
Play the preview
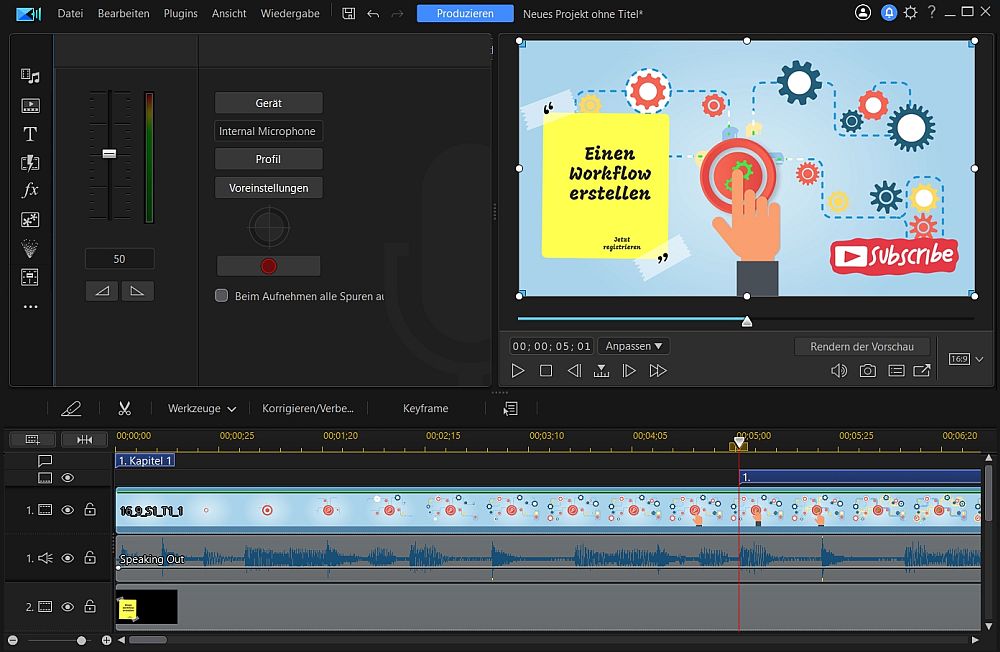pyautogui.click(x=518, y=371)
